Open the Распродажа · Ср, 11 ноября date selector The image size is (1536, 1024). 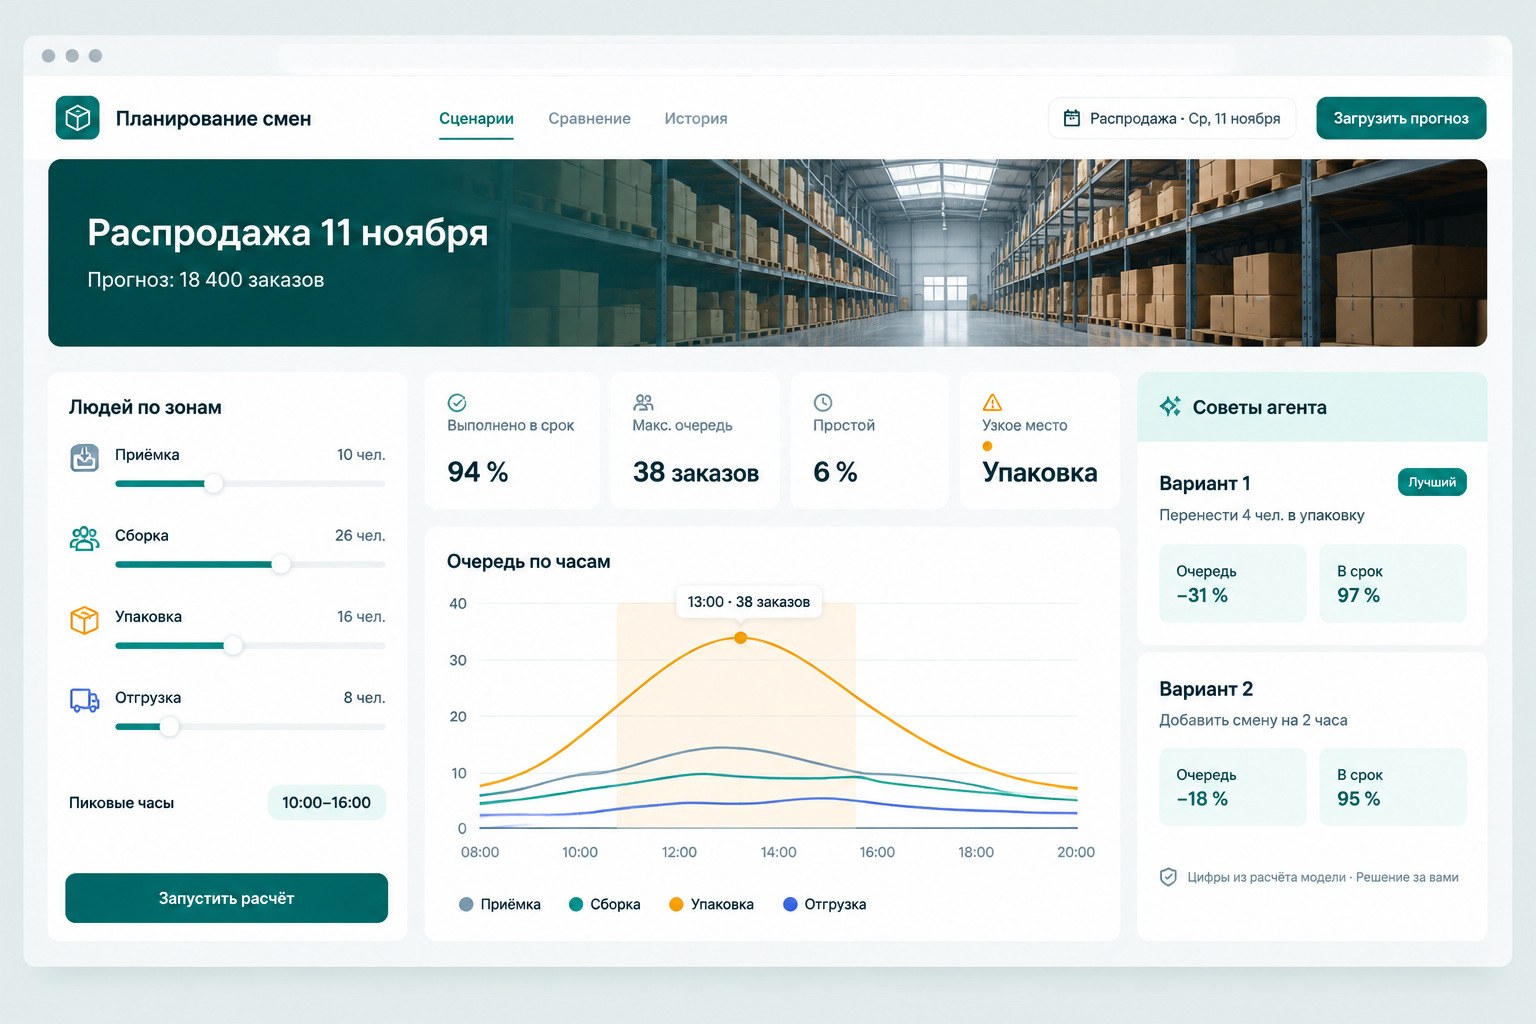coord(1172,118)
